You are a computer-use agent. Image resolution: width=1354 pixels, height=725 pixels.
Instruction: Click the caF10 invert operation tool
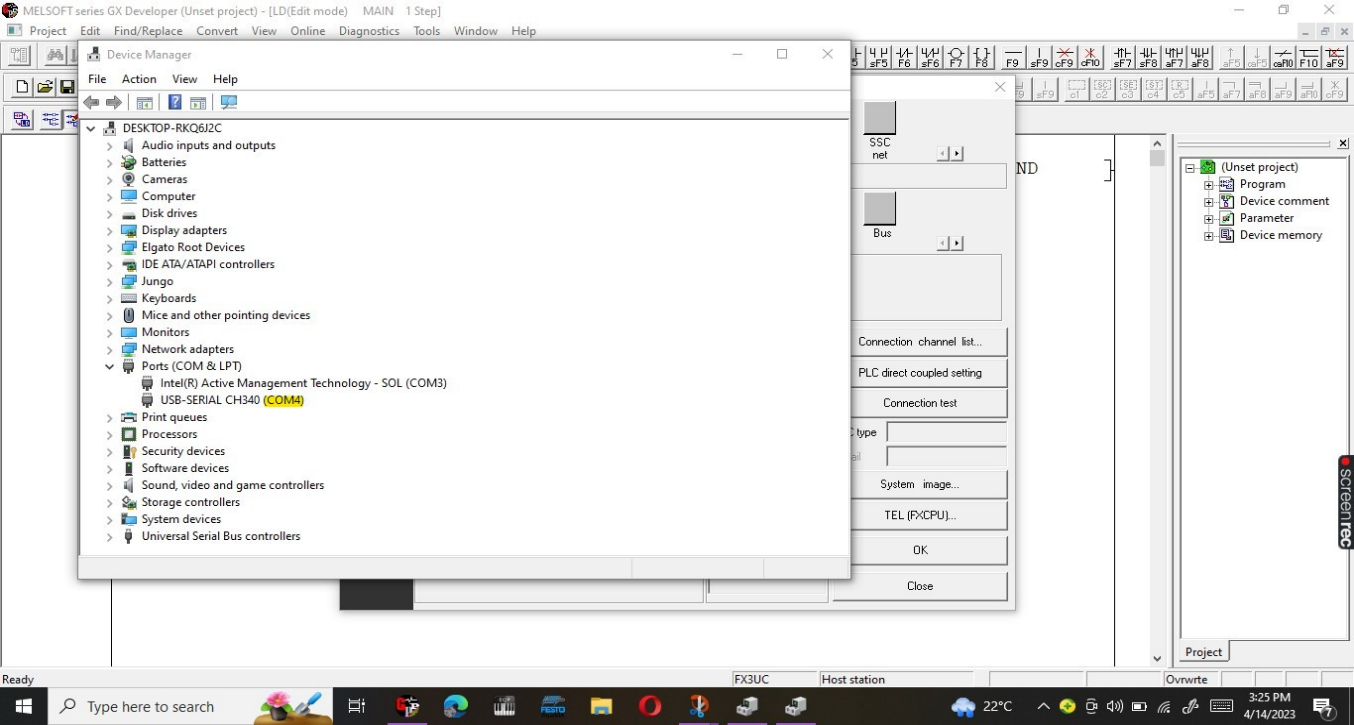pos(1283,56)
